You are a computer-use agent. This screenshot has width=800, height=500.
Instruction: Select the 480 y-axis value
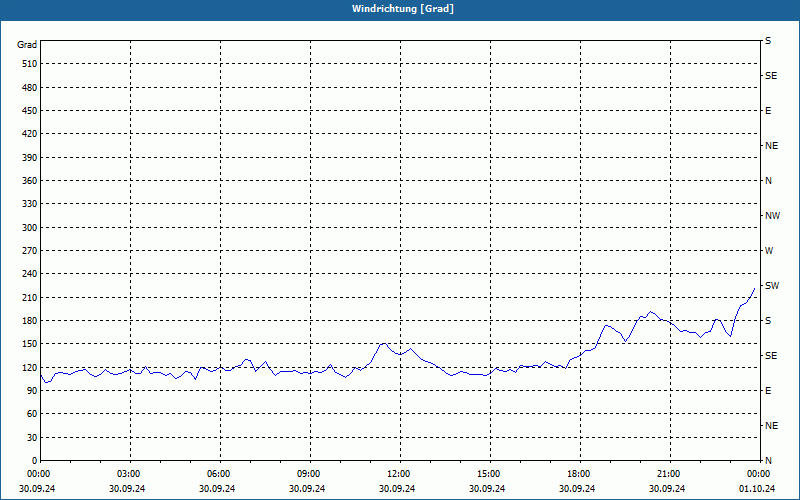30,88
